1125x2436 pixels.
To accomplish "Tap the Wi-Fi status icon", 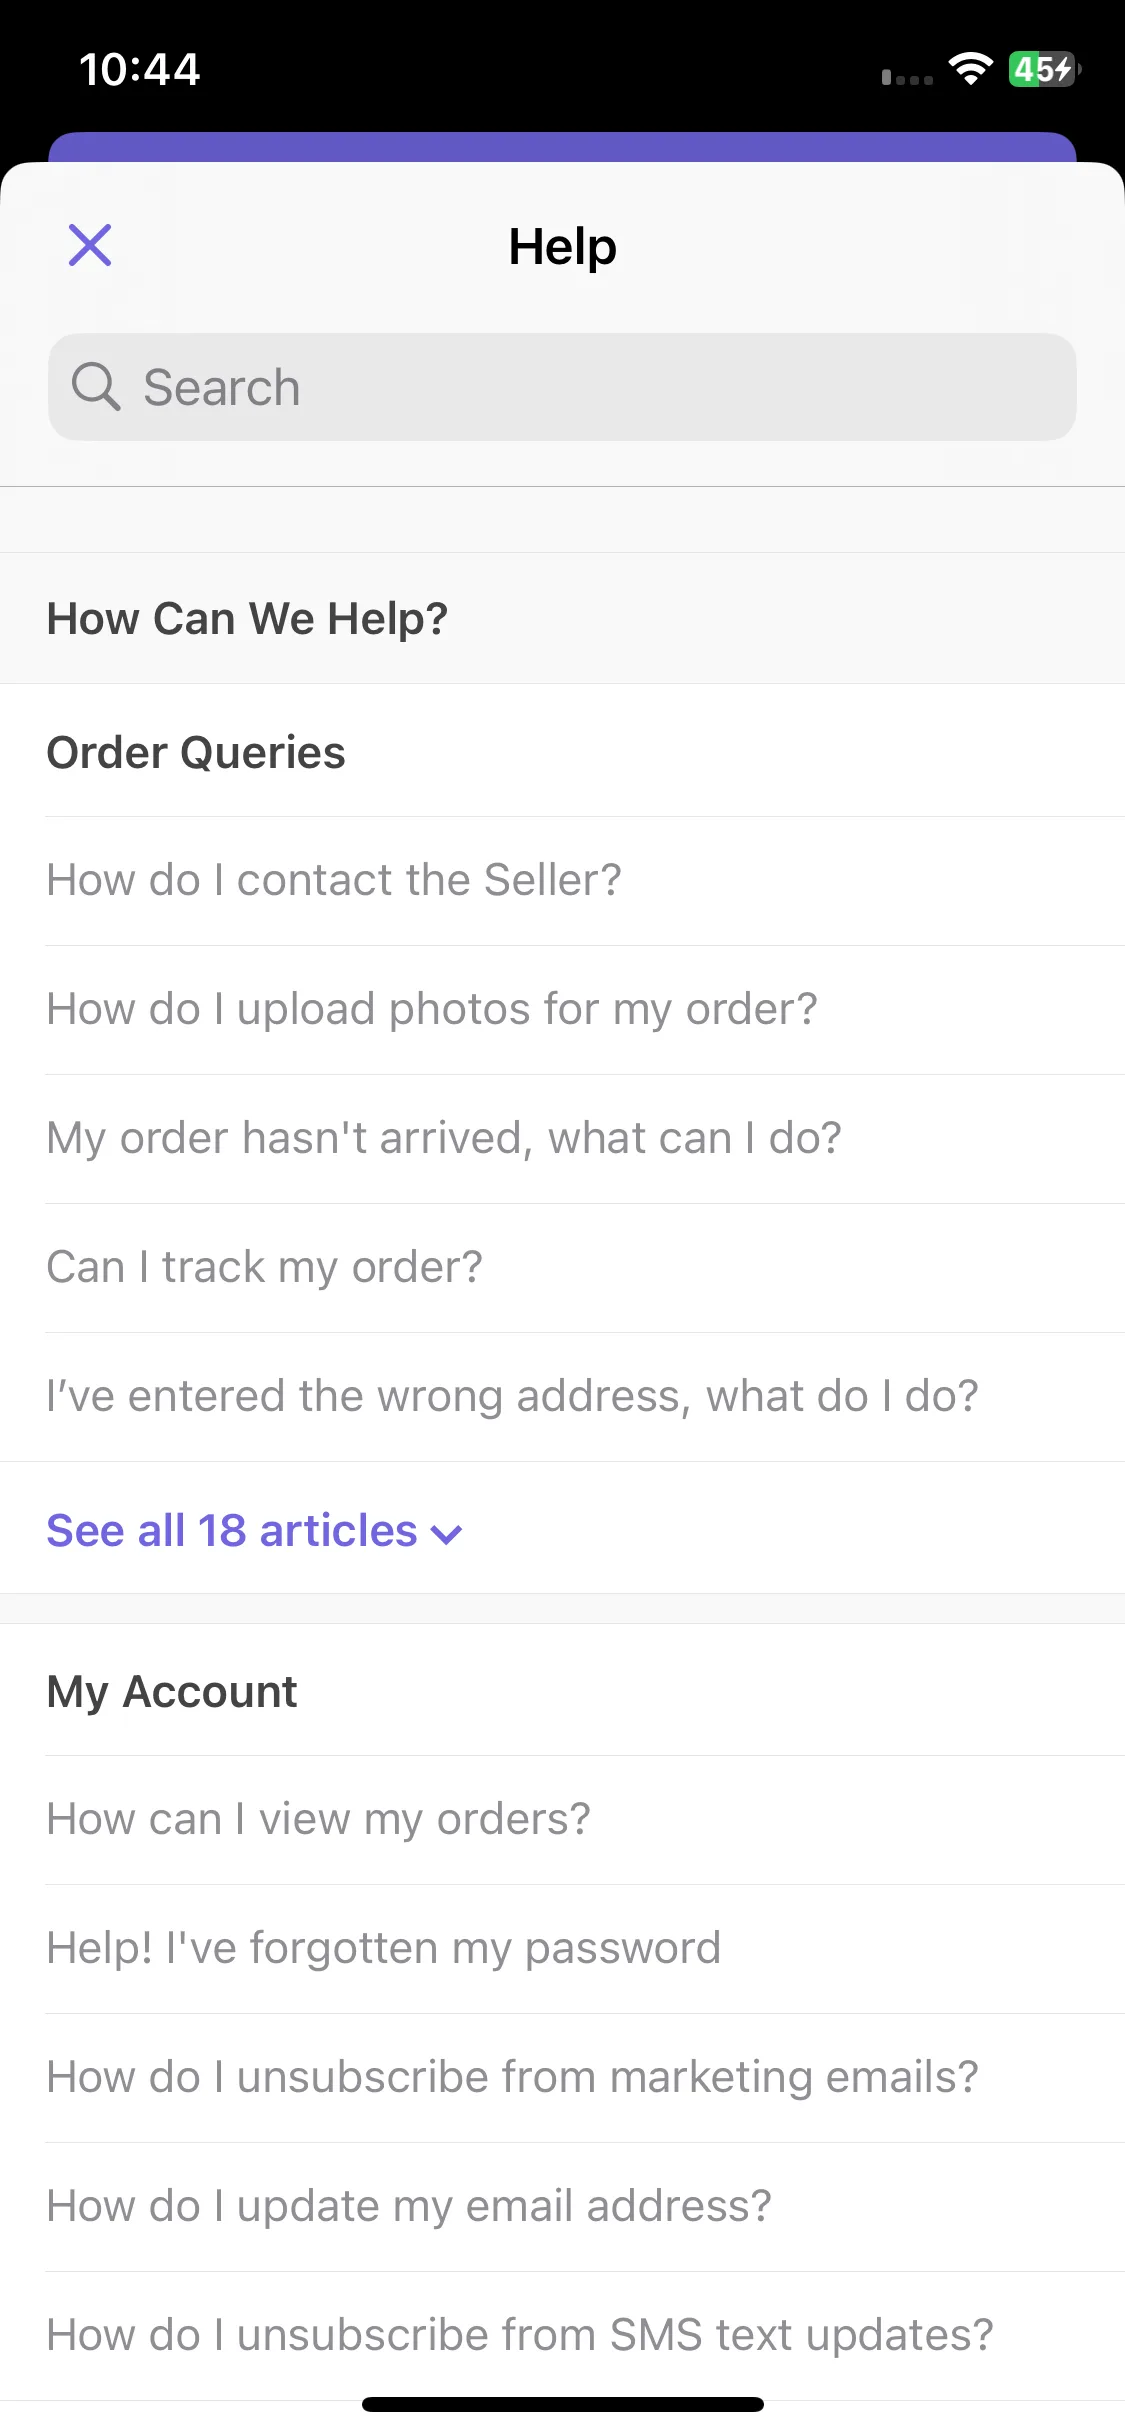I will click(970, 69).
